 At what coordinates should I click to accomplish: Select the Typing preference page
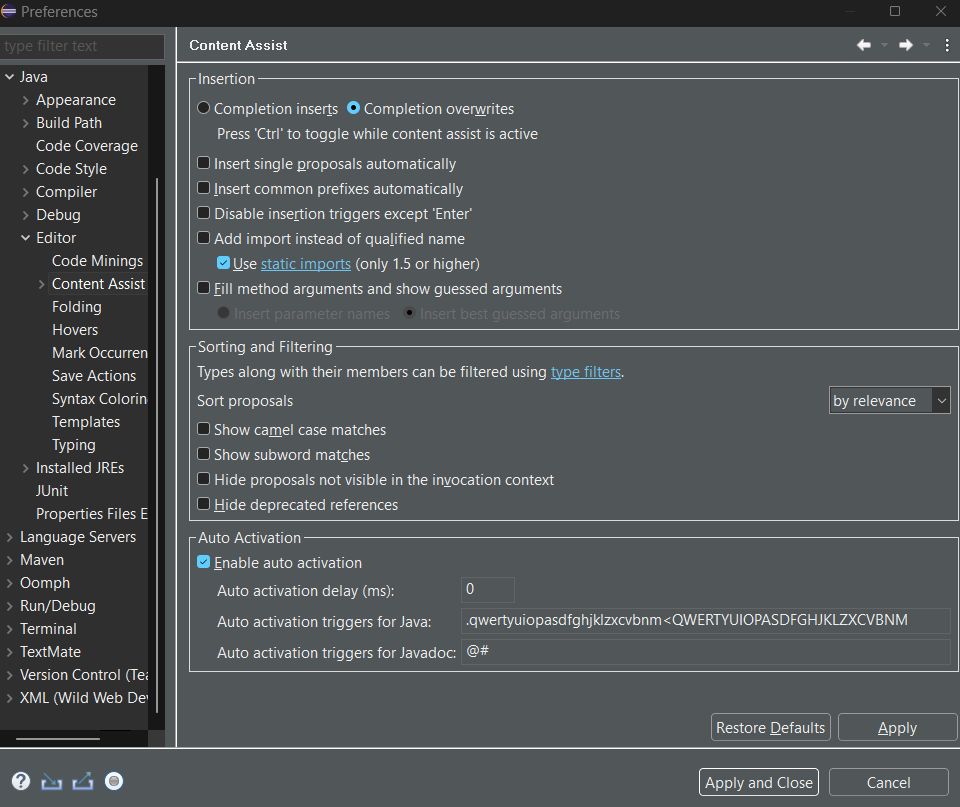(x=73, y=445)
